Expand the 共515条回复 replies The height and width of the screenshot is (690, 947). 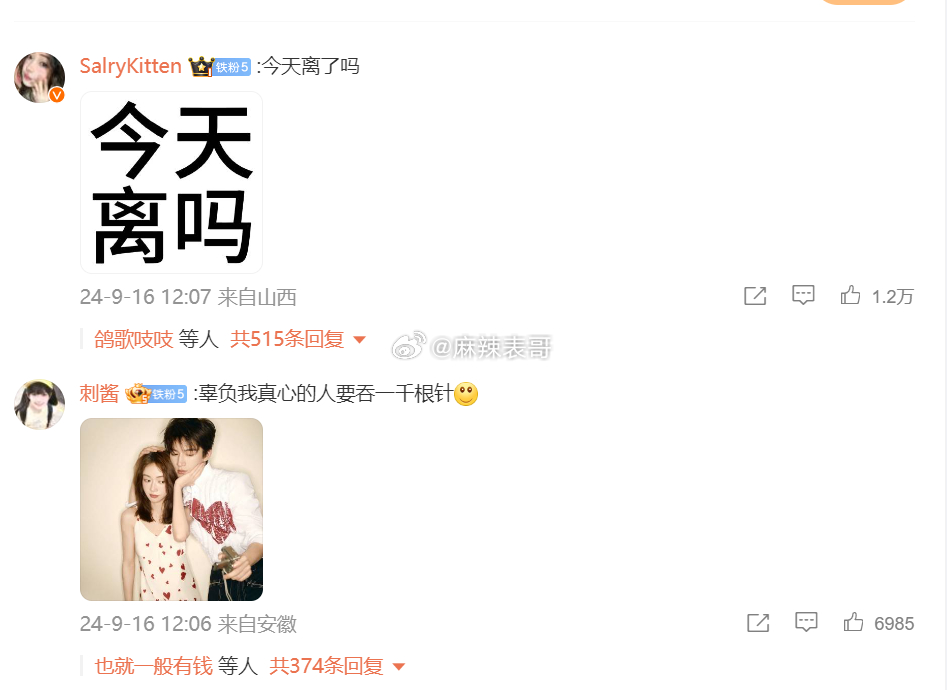coord(287,339)
